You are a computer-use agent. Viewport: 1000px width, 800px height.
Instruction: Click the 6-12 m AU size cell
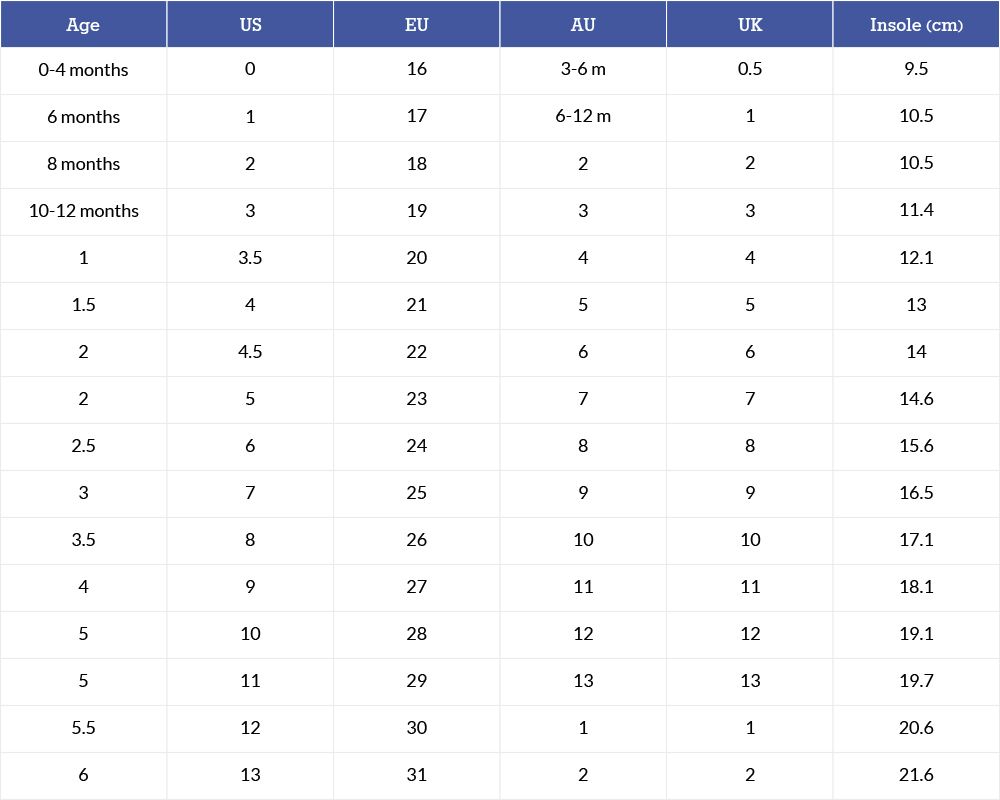coord(583,117)
